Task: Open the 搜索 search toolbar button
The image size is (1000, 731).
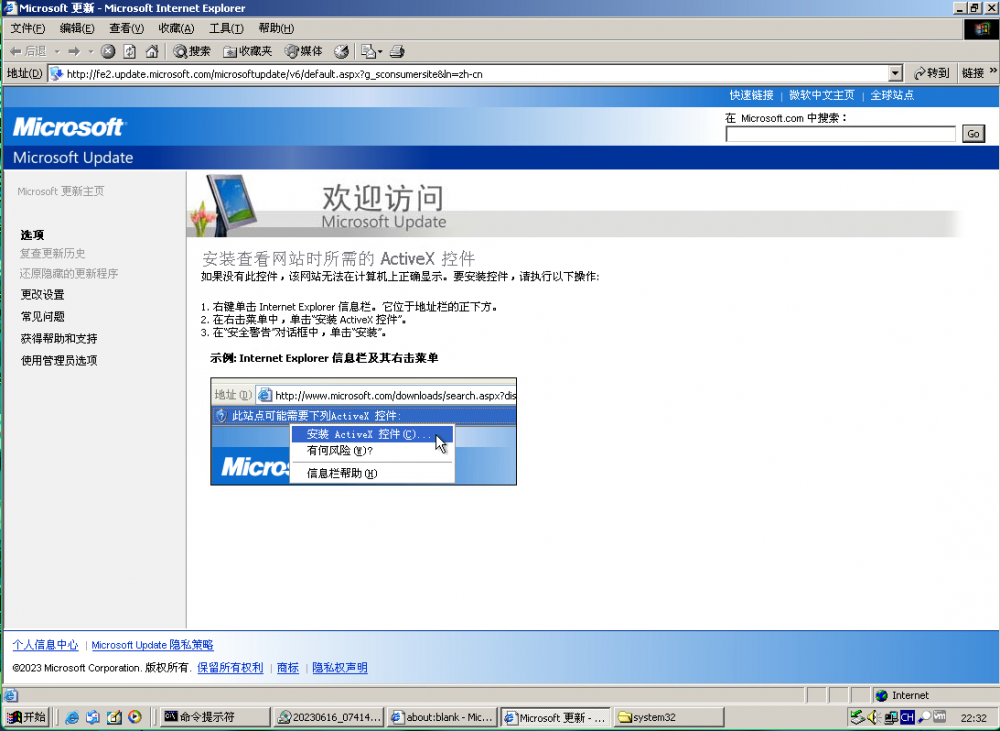Action: pos(192,52)
